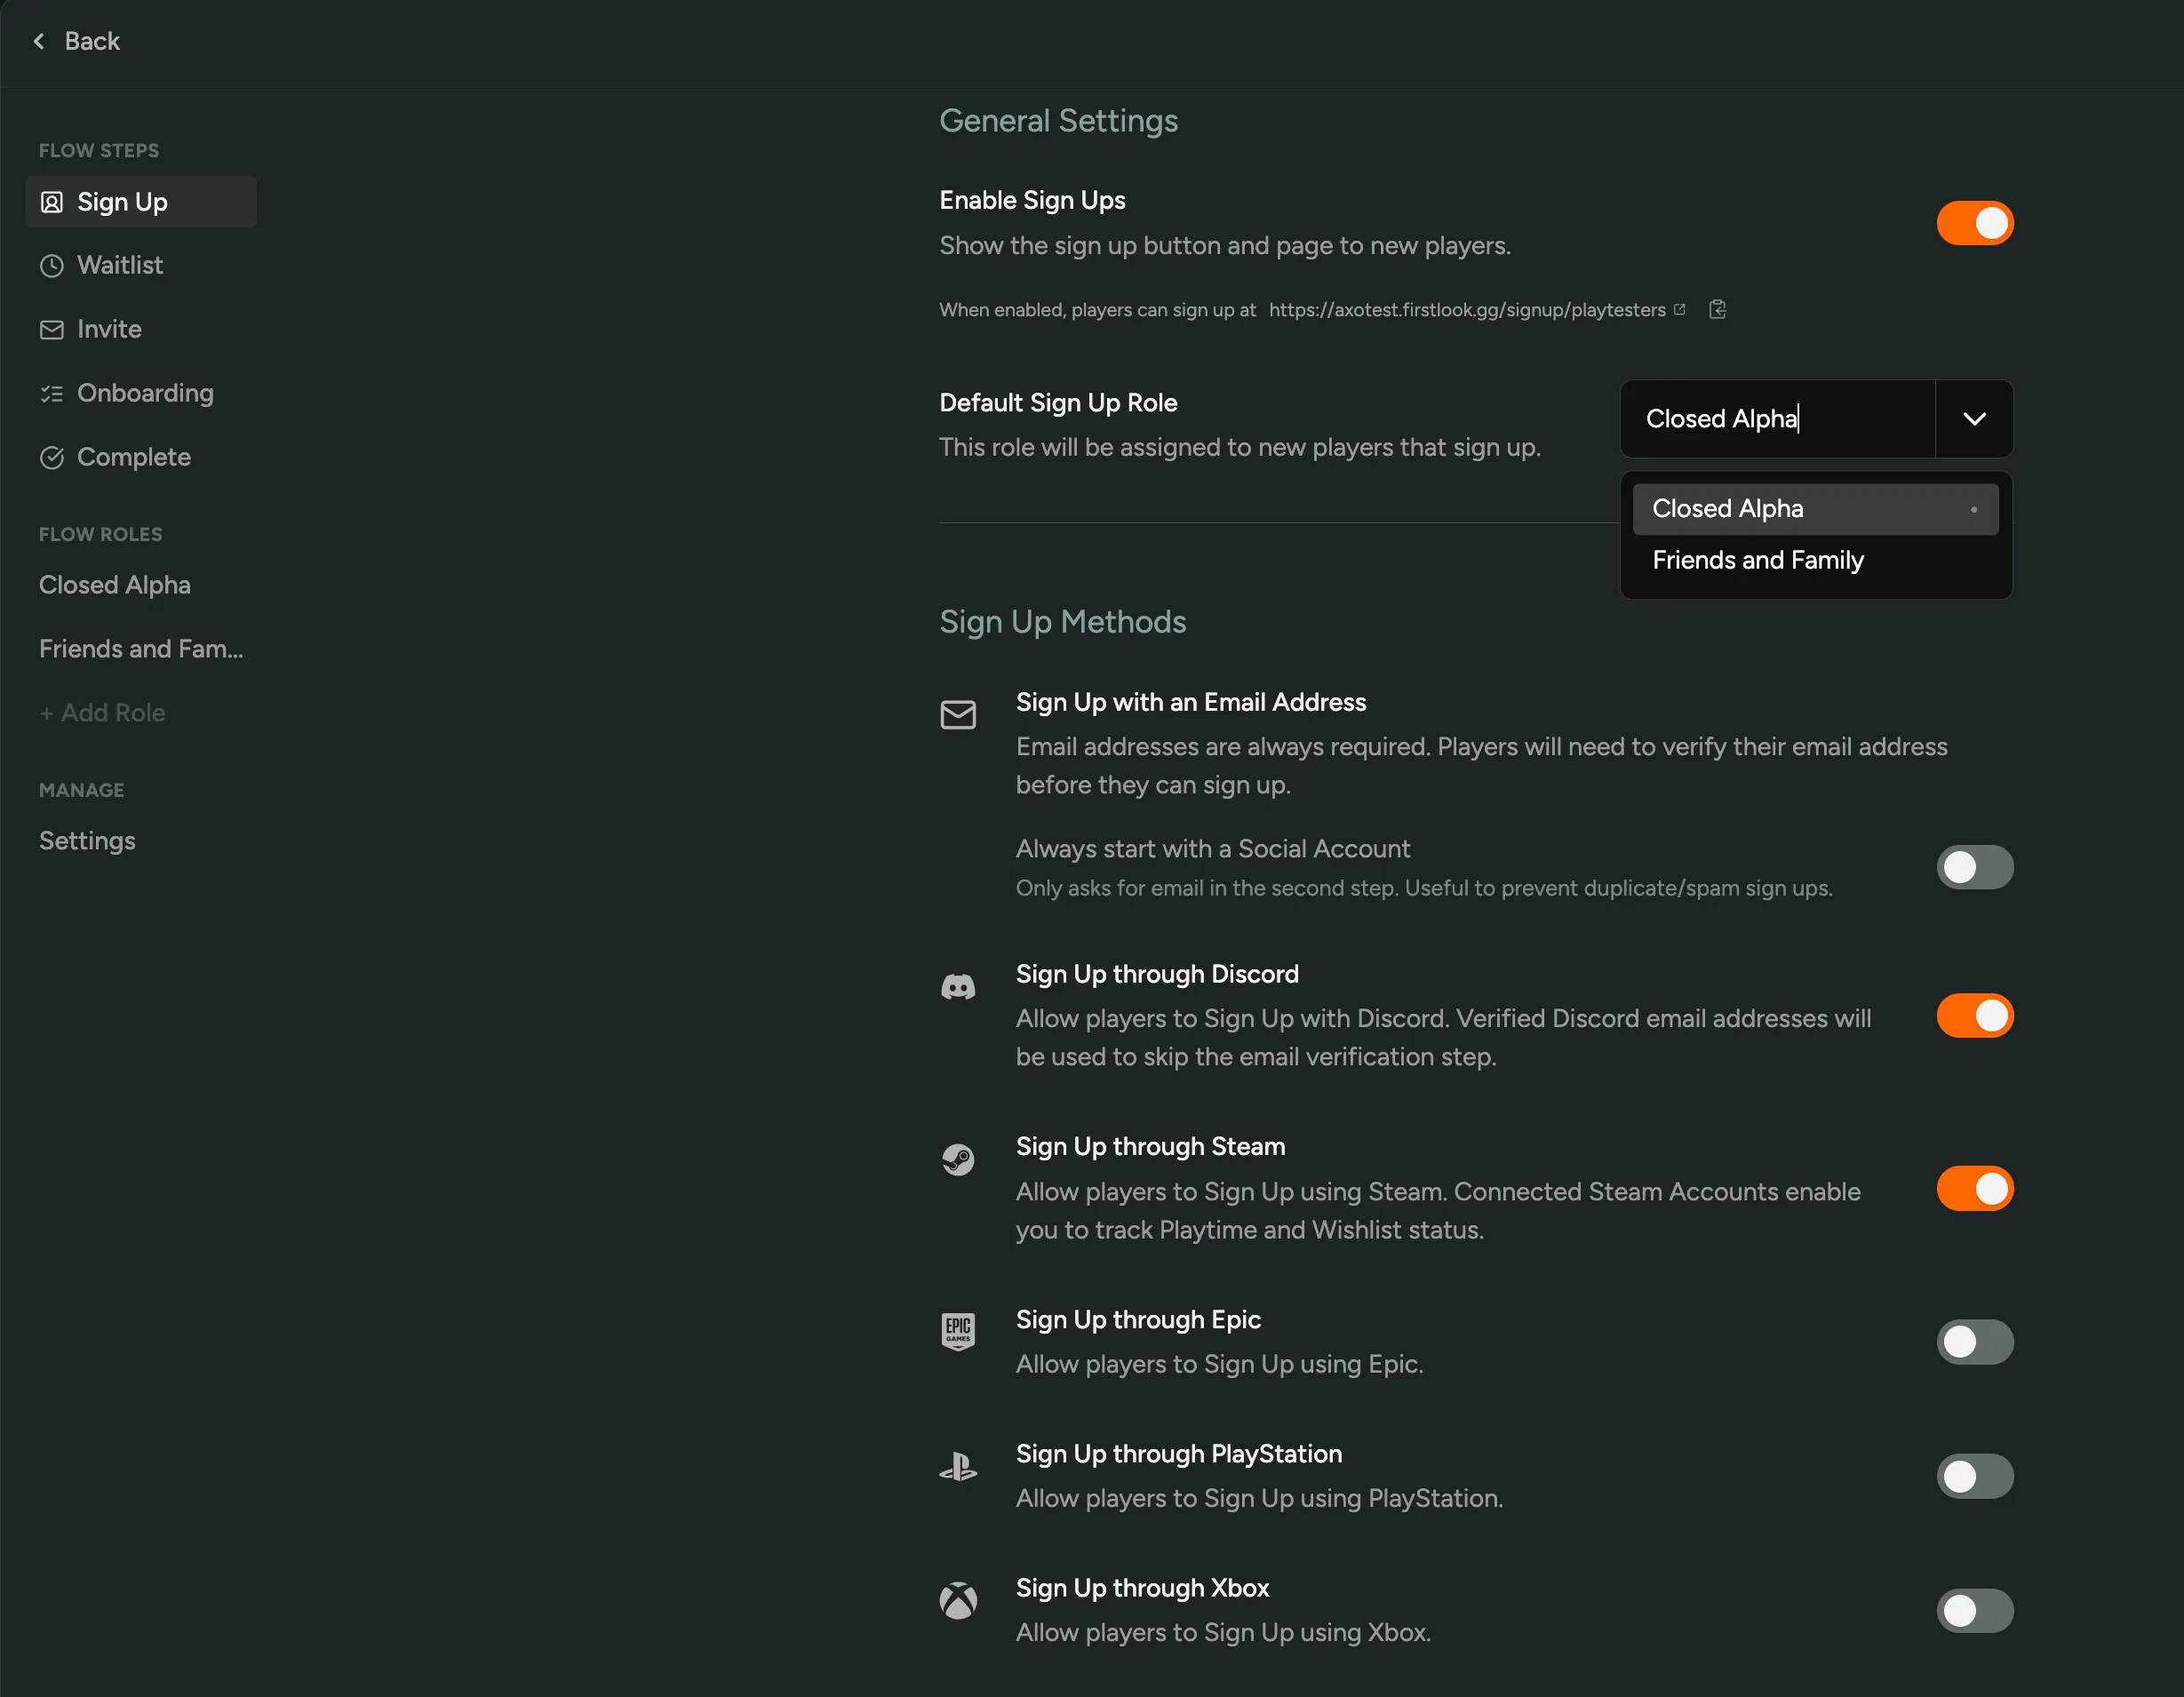
Task: Disable the Enable Sign Ups toggle
Action: (1974, 223)
